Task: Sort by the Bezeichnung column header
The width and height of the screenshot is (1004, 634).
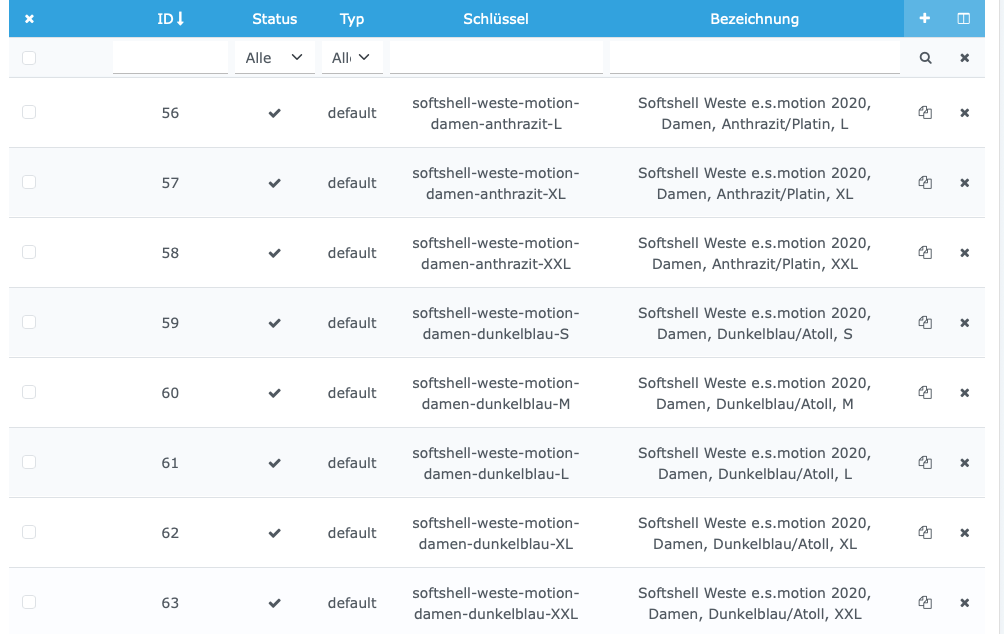Action: [x=755, y=19]
